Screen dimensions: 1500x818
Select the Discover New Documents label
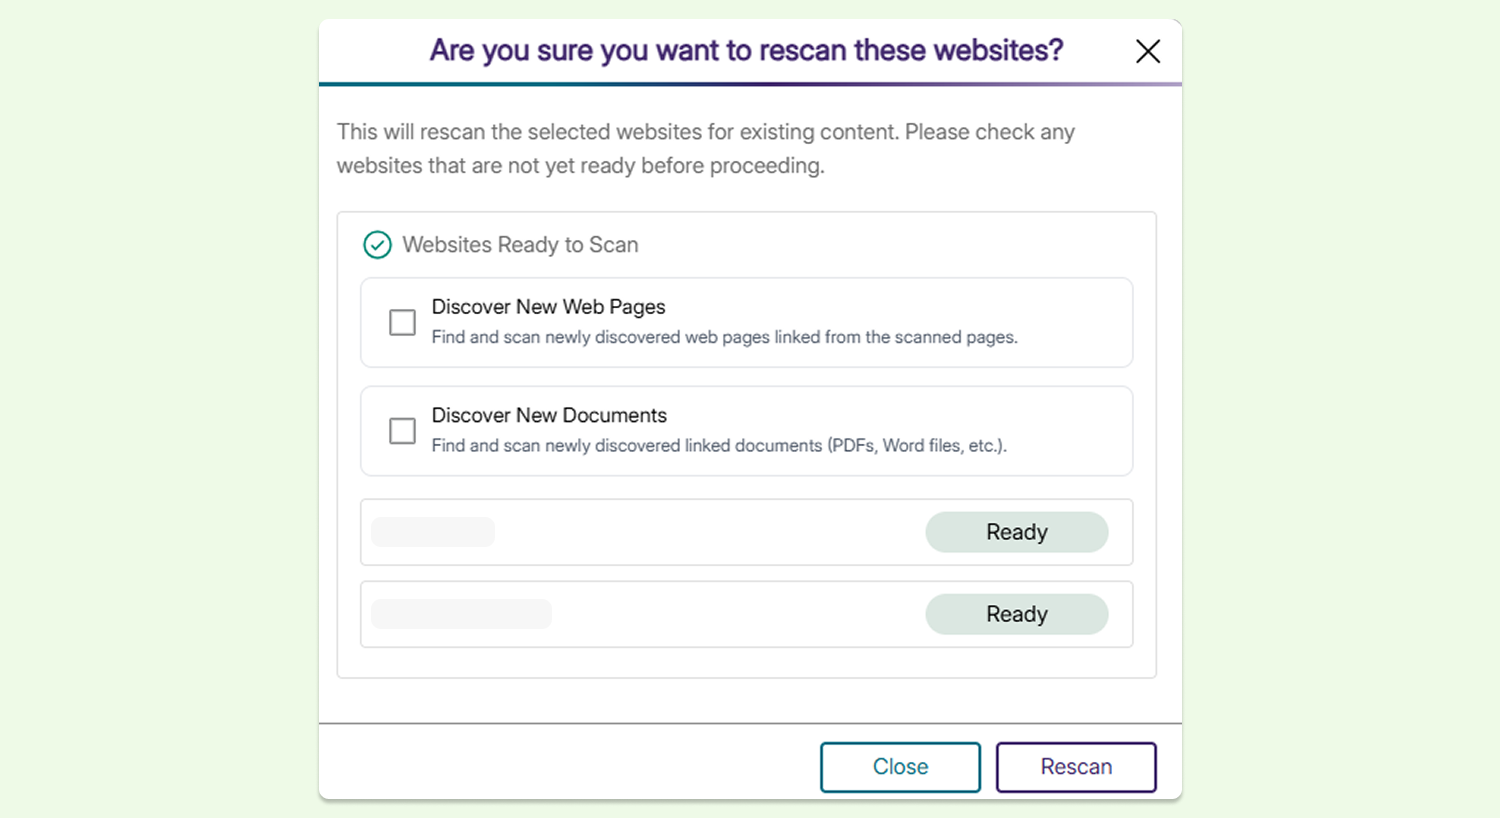point(549,415)
